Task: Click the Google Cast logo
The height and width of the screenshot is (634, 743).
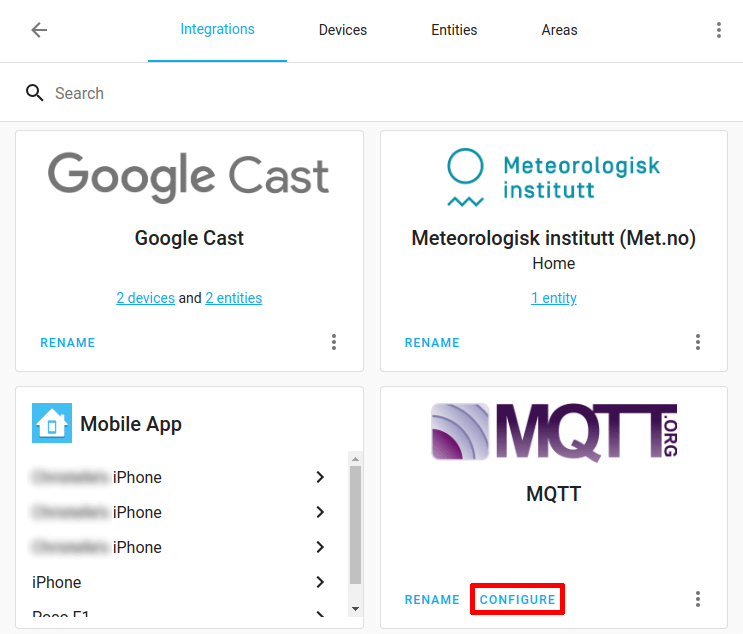Action: pyautogui.click(x=188, y=177)
